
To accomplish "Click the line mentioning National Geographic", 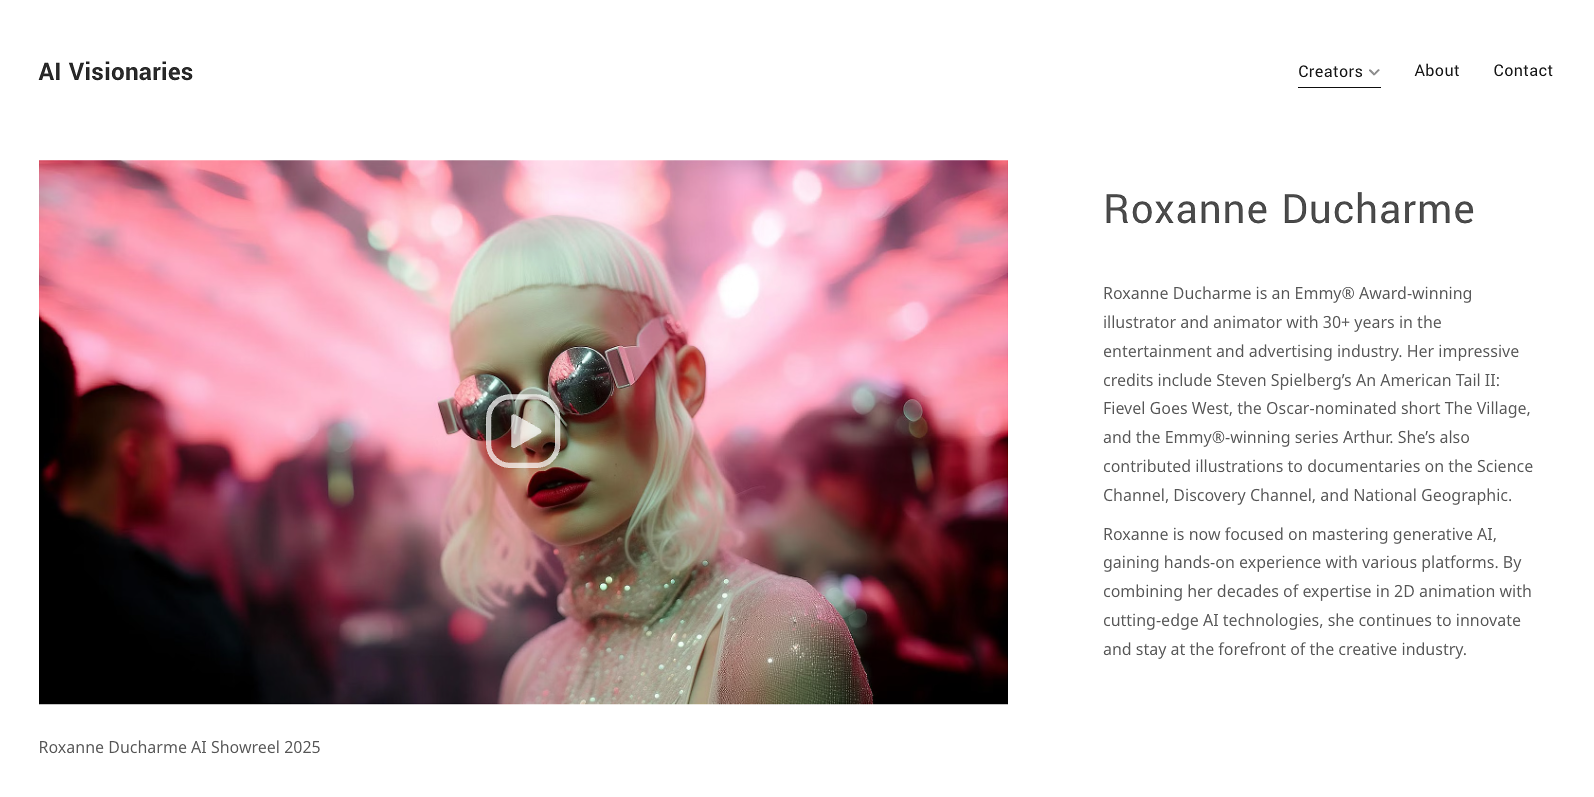I will point(1307,495).
